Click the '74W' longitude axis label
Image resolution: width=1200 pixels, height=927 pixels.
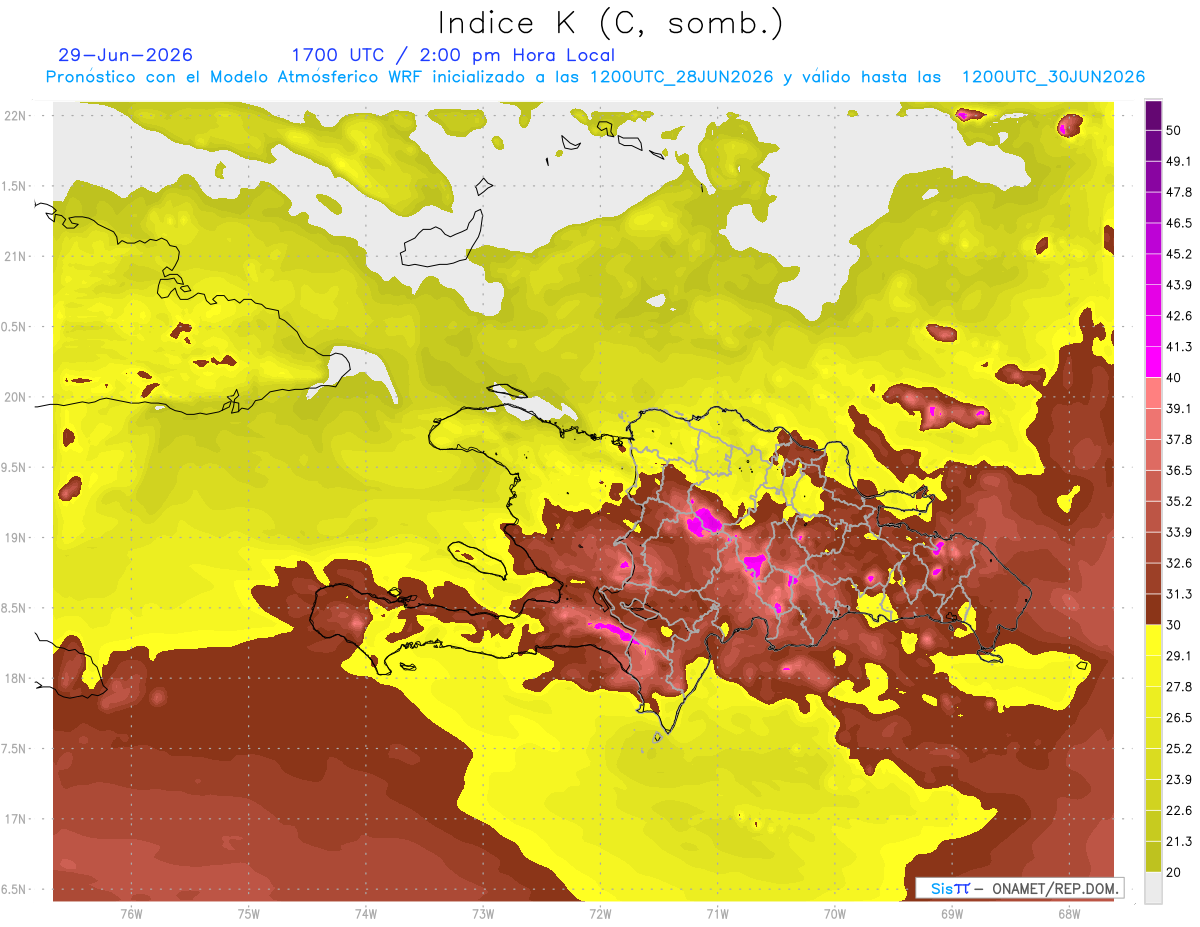[x=366, y=913]
